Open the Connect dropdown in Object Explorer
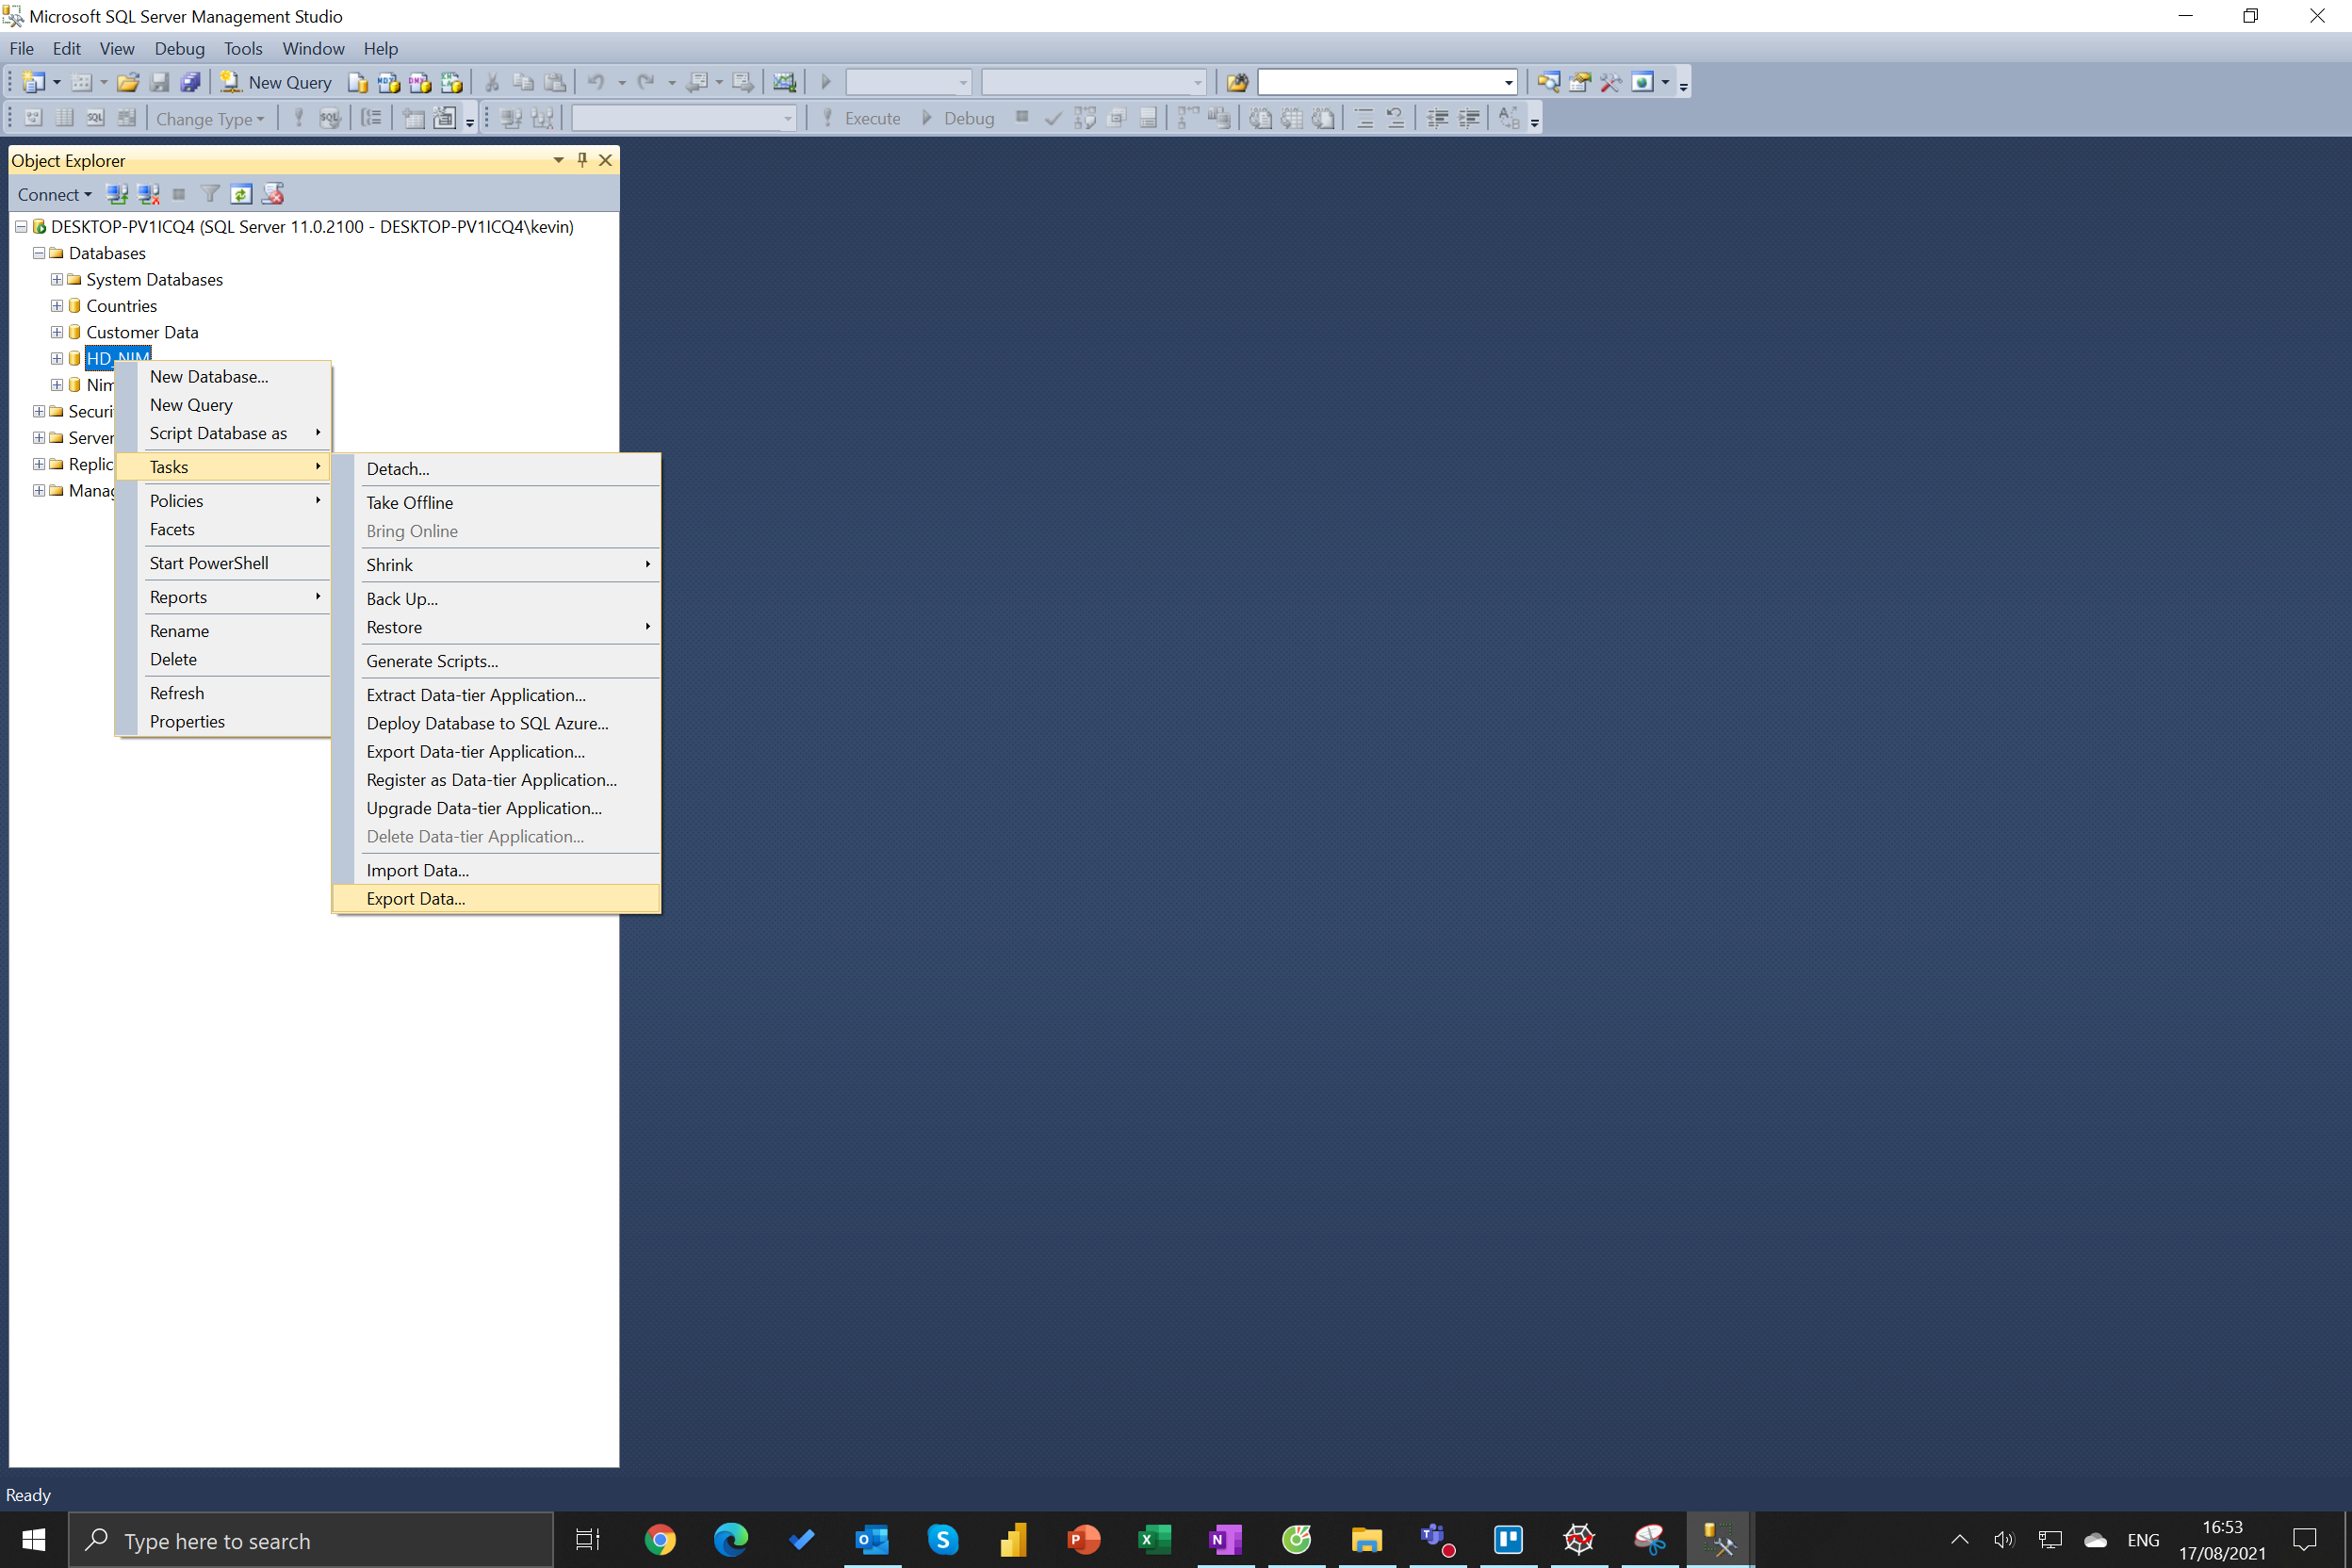The height and width of the screenshot is (1568, 2352). point(54,194)
